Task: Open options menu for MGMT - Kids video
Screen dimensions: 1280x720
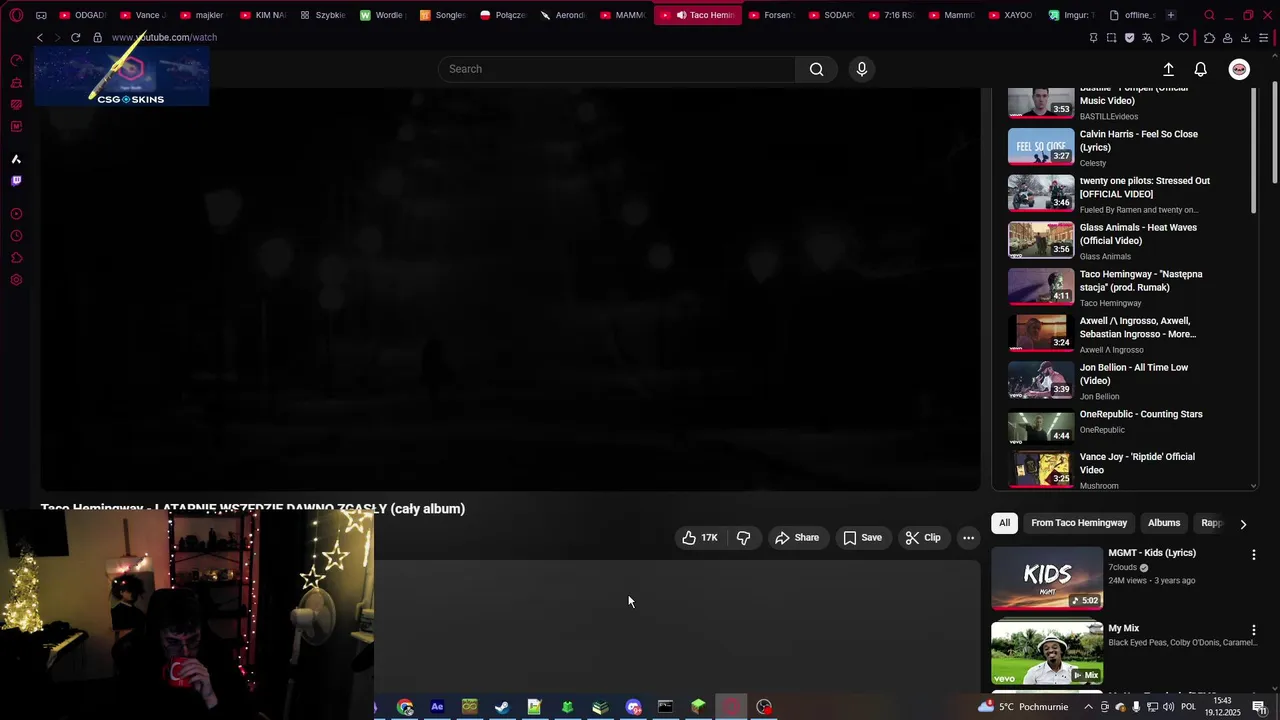Action: click(1254, 554)
